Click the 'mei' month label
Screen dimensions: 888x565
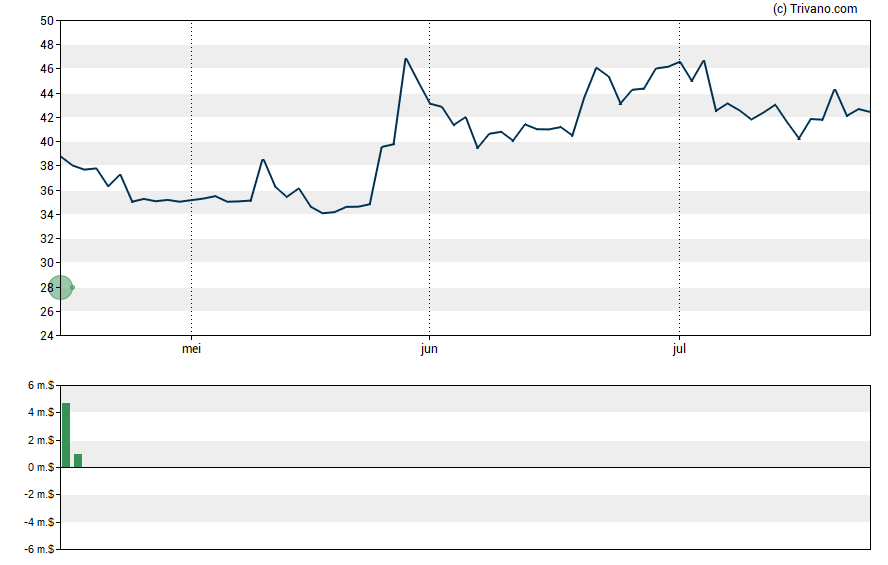191,349
